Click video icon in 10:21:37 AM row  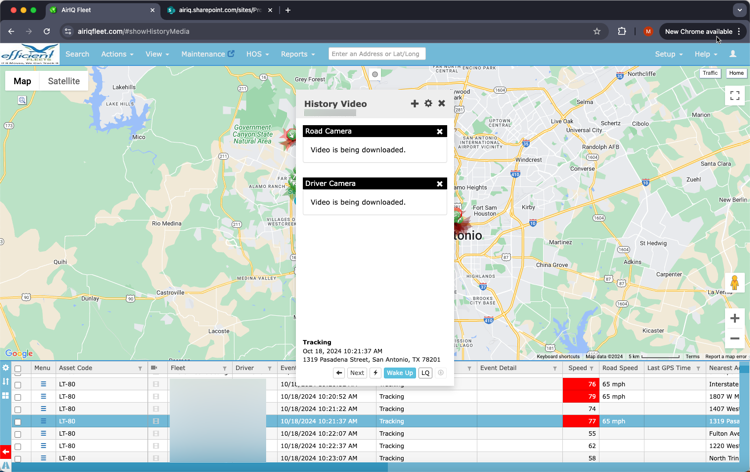point(156,421)
